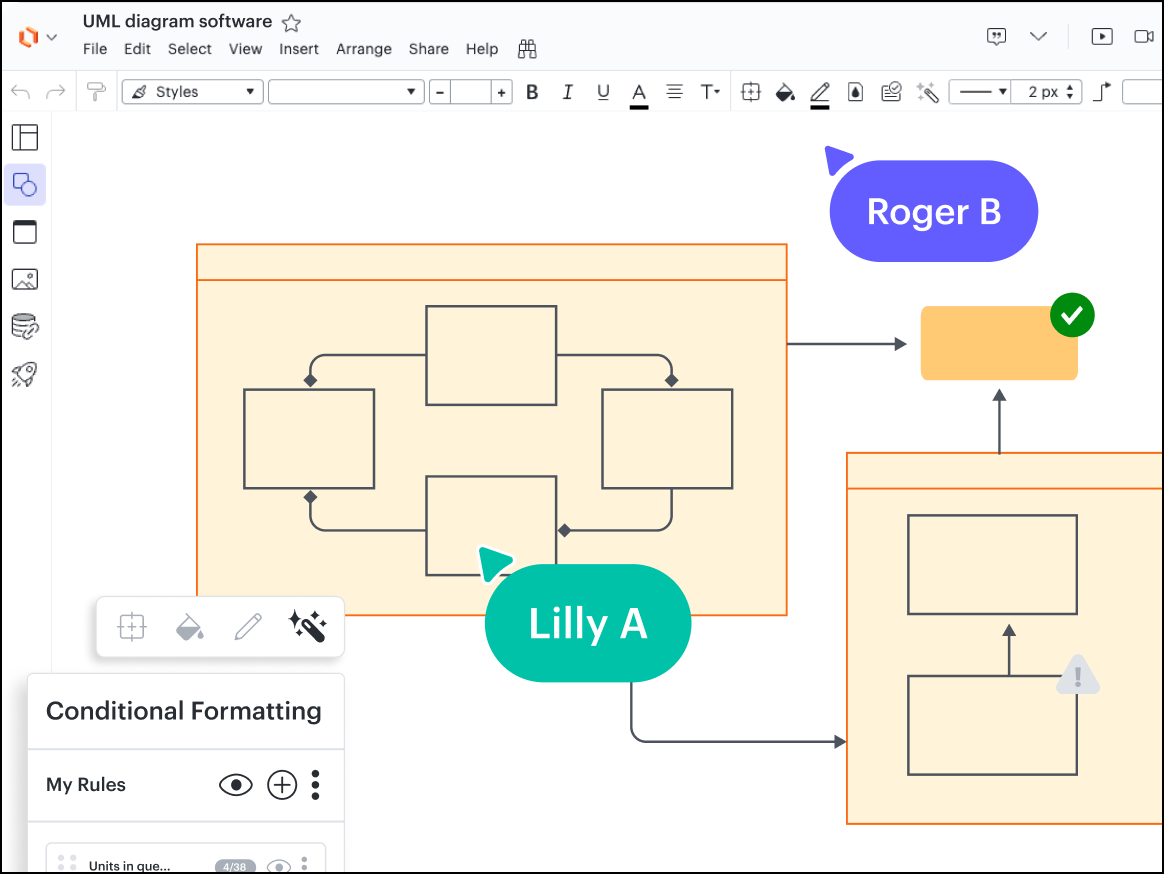Select the Roger B collaborator label
The width and height of the screenshot is (1164, 874).
pos(934,212)
